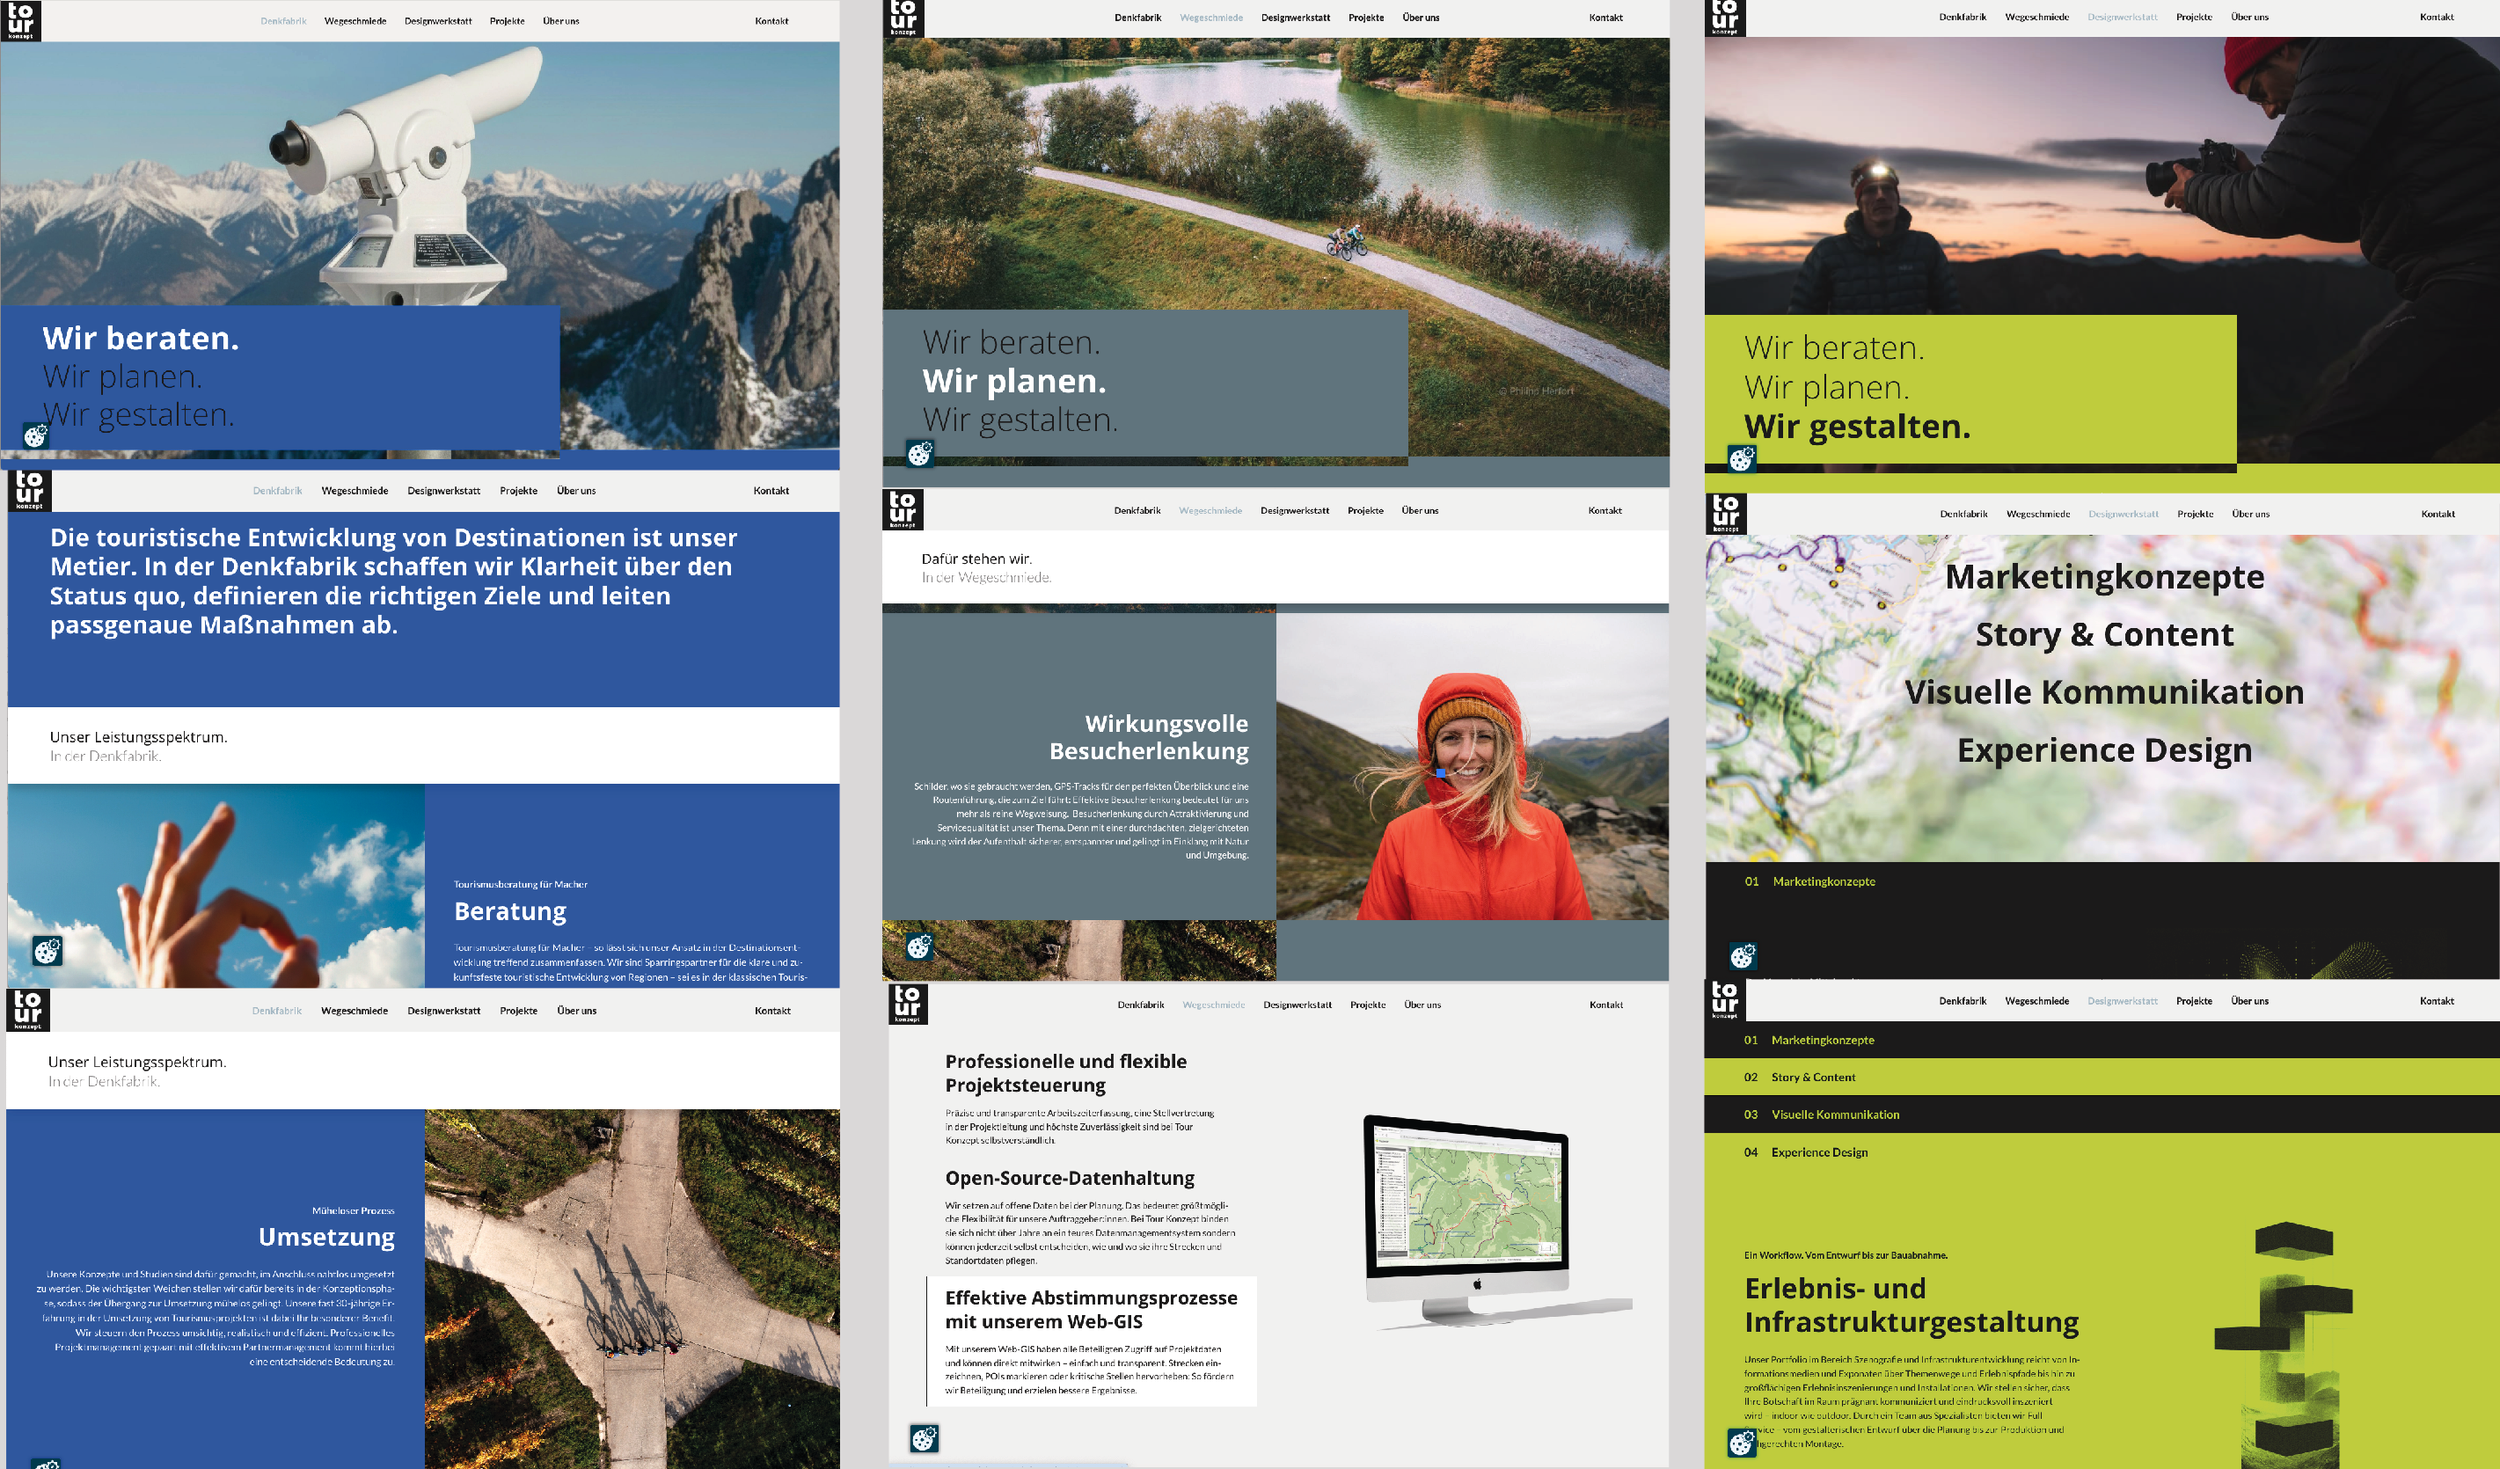Open Designwerkstatt in the nav above the lake photo

coord(1295,18)
